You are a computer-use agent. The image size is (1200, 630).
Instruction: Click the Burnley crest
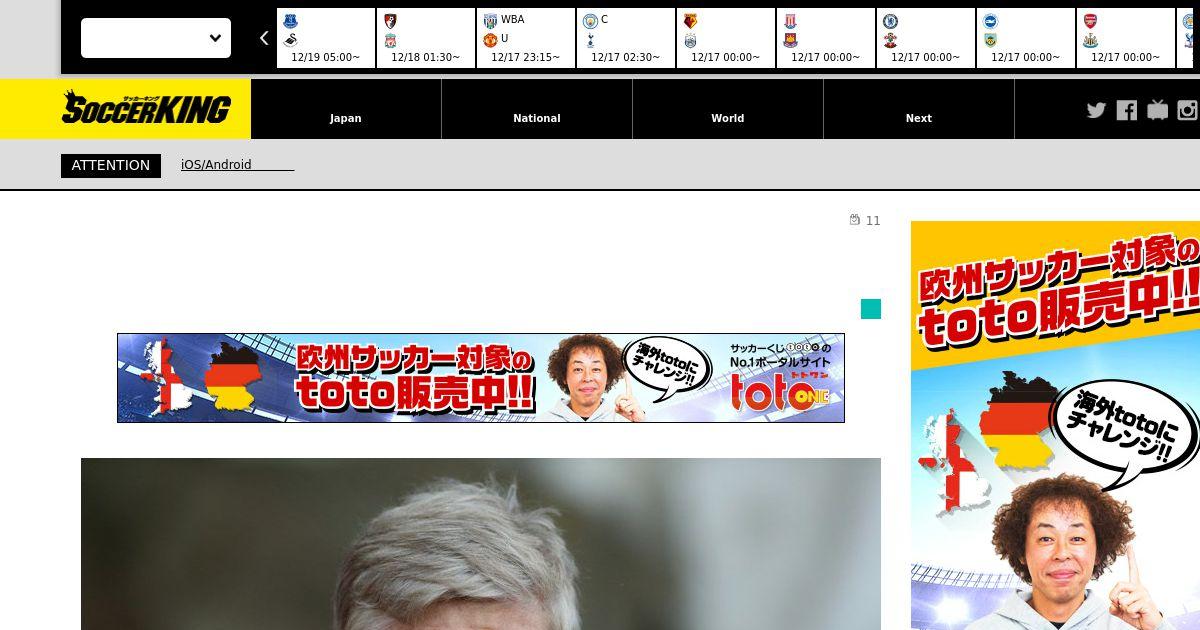pos(990,40)
